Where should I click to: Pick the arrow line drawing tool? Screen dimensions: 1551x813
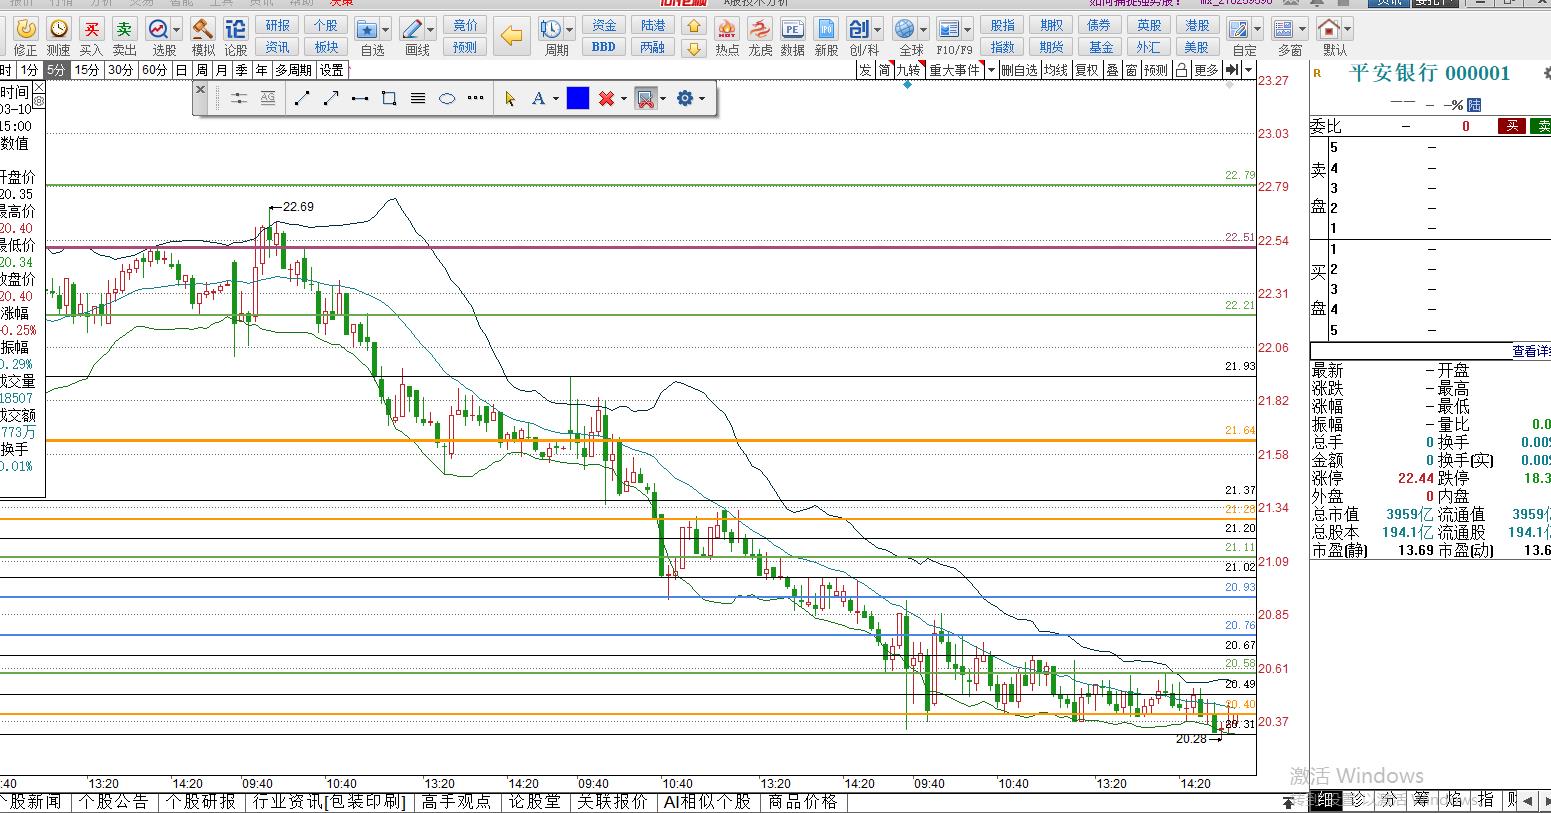[x=331, y=98]
